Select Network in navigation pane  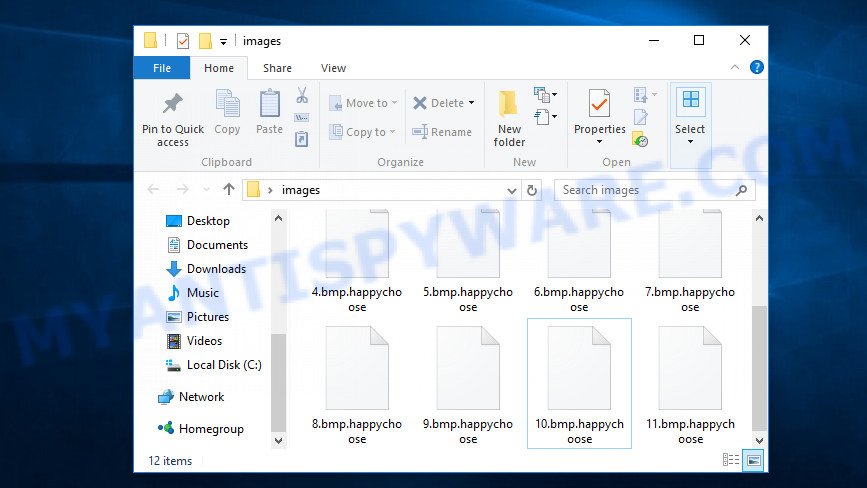pyautogui.click(x=191, y=397)
